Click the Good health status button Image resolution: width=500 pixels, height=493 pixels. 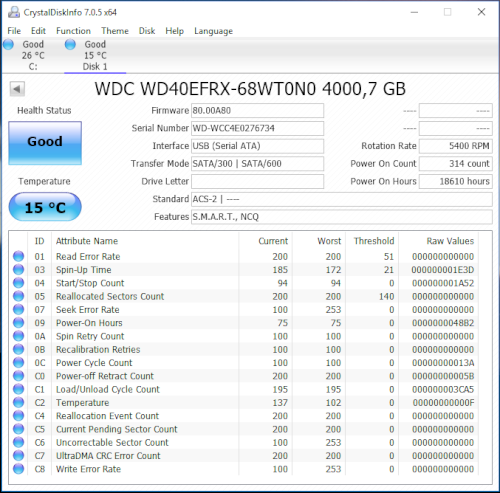coord(45,143)
